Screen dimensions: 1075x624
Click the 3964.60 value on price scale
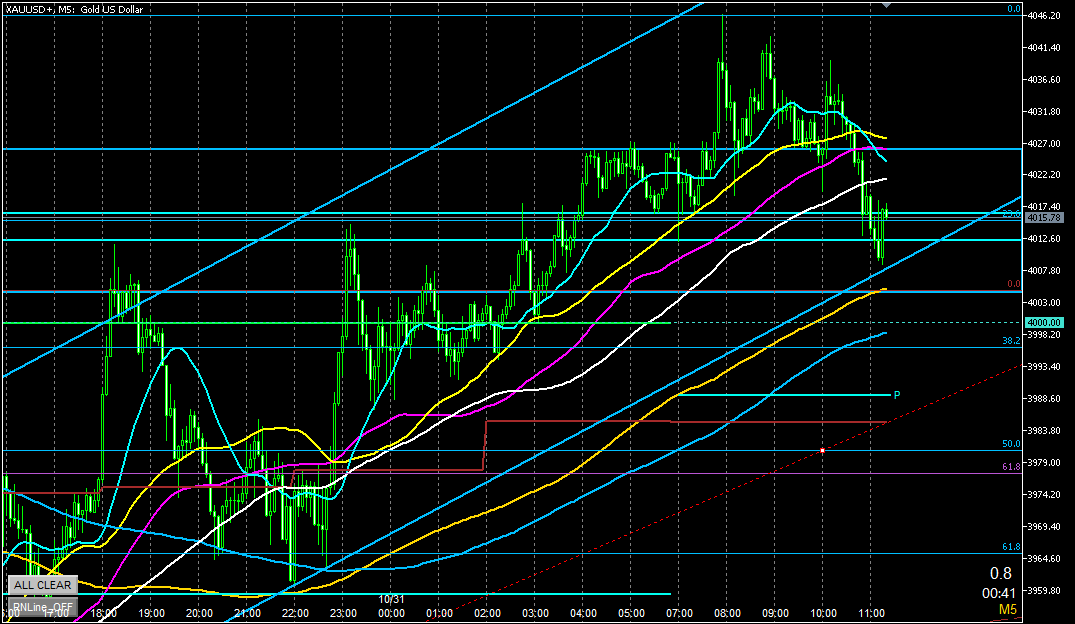(x=1045, y=559)
